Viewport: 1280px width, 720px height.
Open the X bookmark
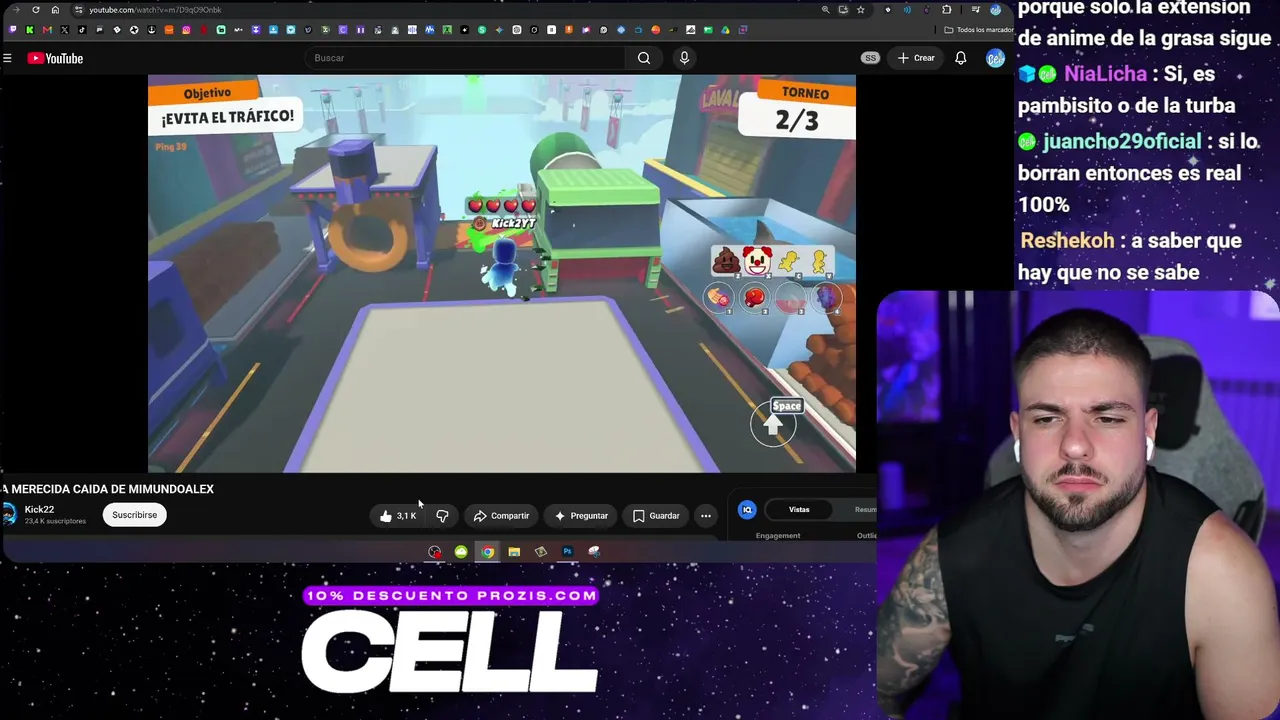tap(64, 30)
